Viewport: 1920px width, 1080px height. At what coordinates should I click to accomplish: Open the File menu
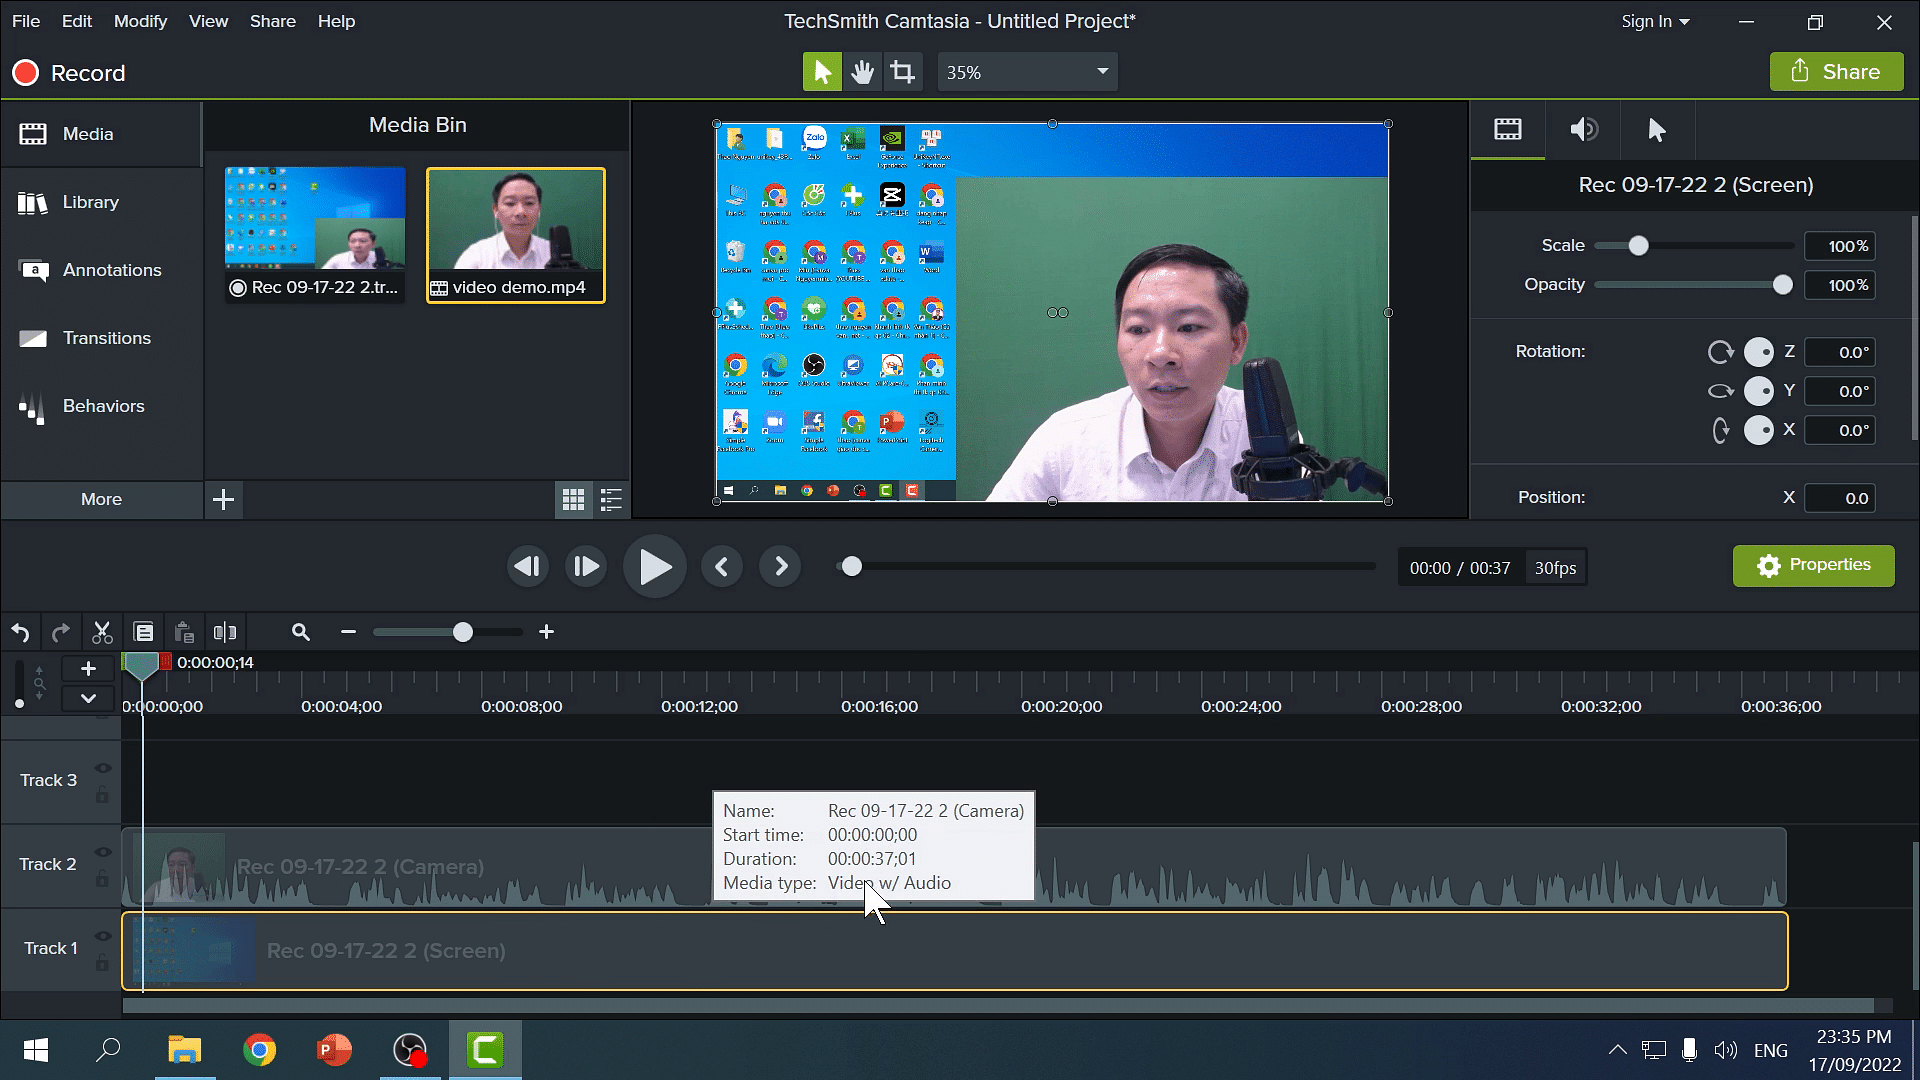26,21
